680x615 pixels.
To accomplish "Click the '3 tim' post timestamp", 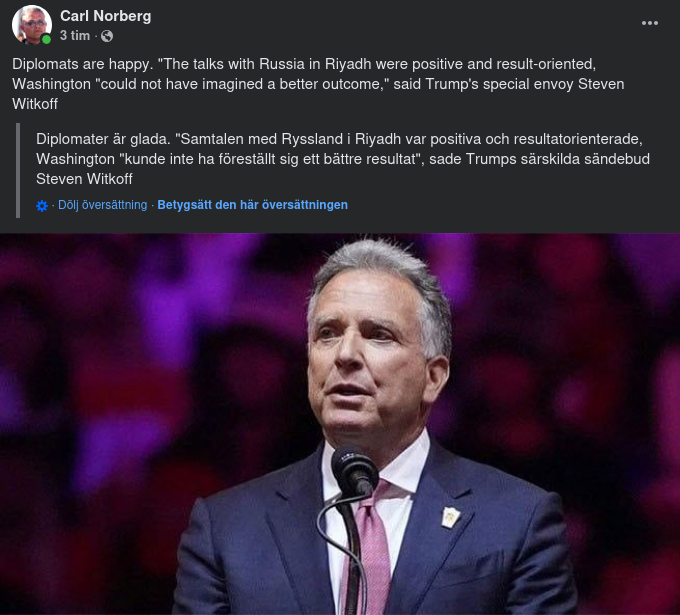I will click(75, 36).
